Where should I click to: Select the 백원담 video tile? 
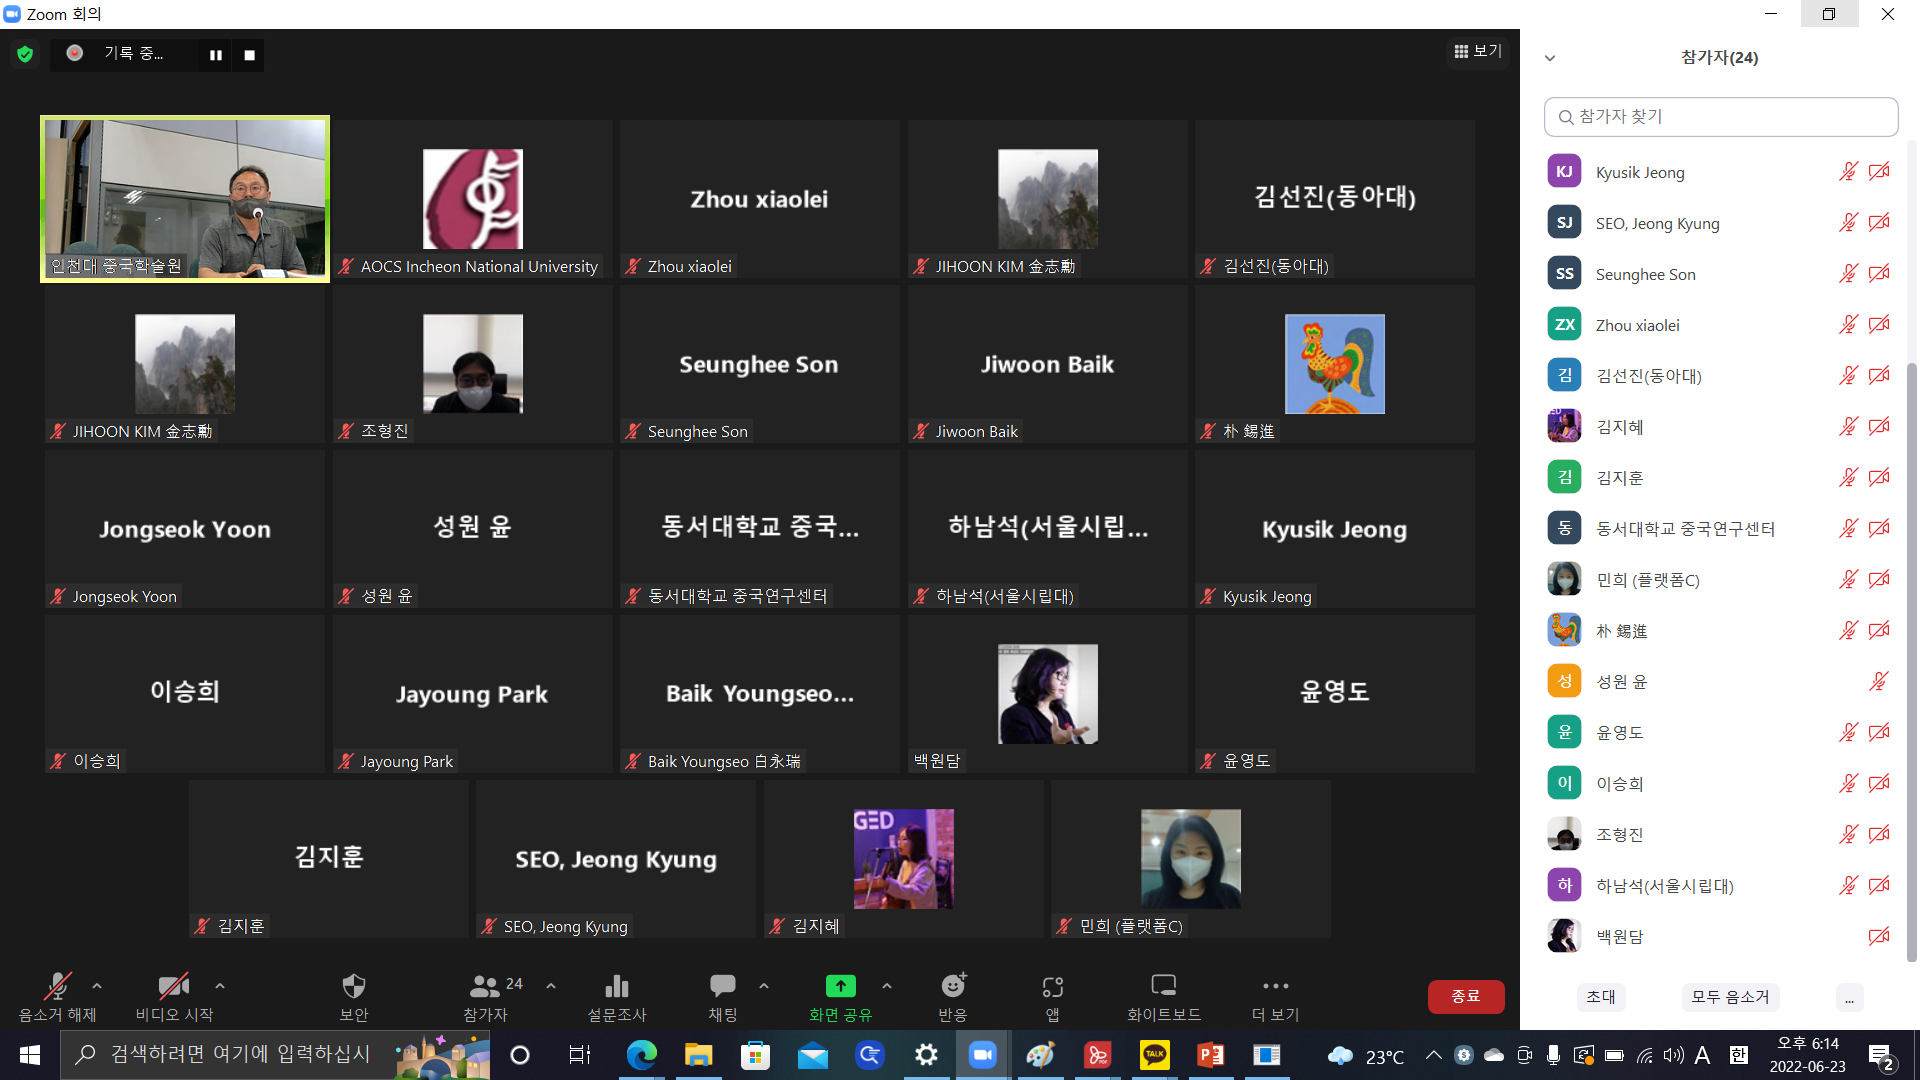pyautogui.click(x=1048, y=694)
